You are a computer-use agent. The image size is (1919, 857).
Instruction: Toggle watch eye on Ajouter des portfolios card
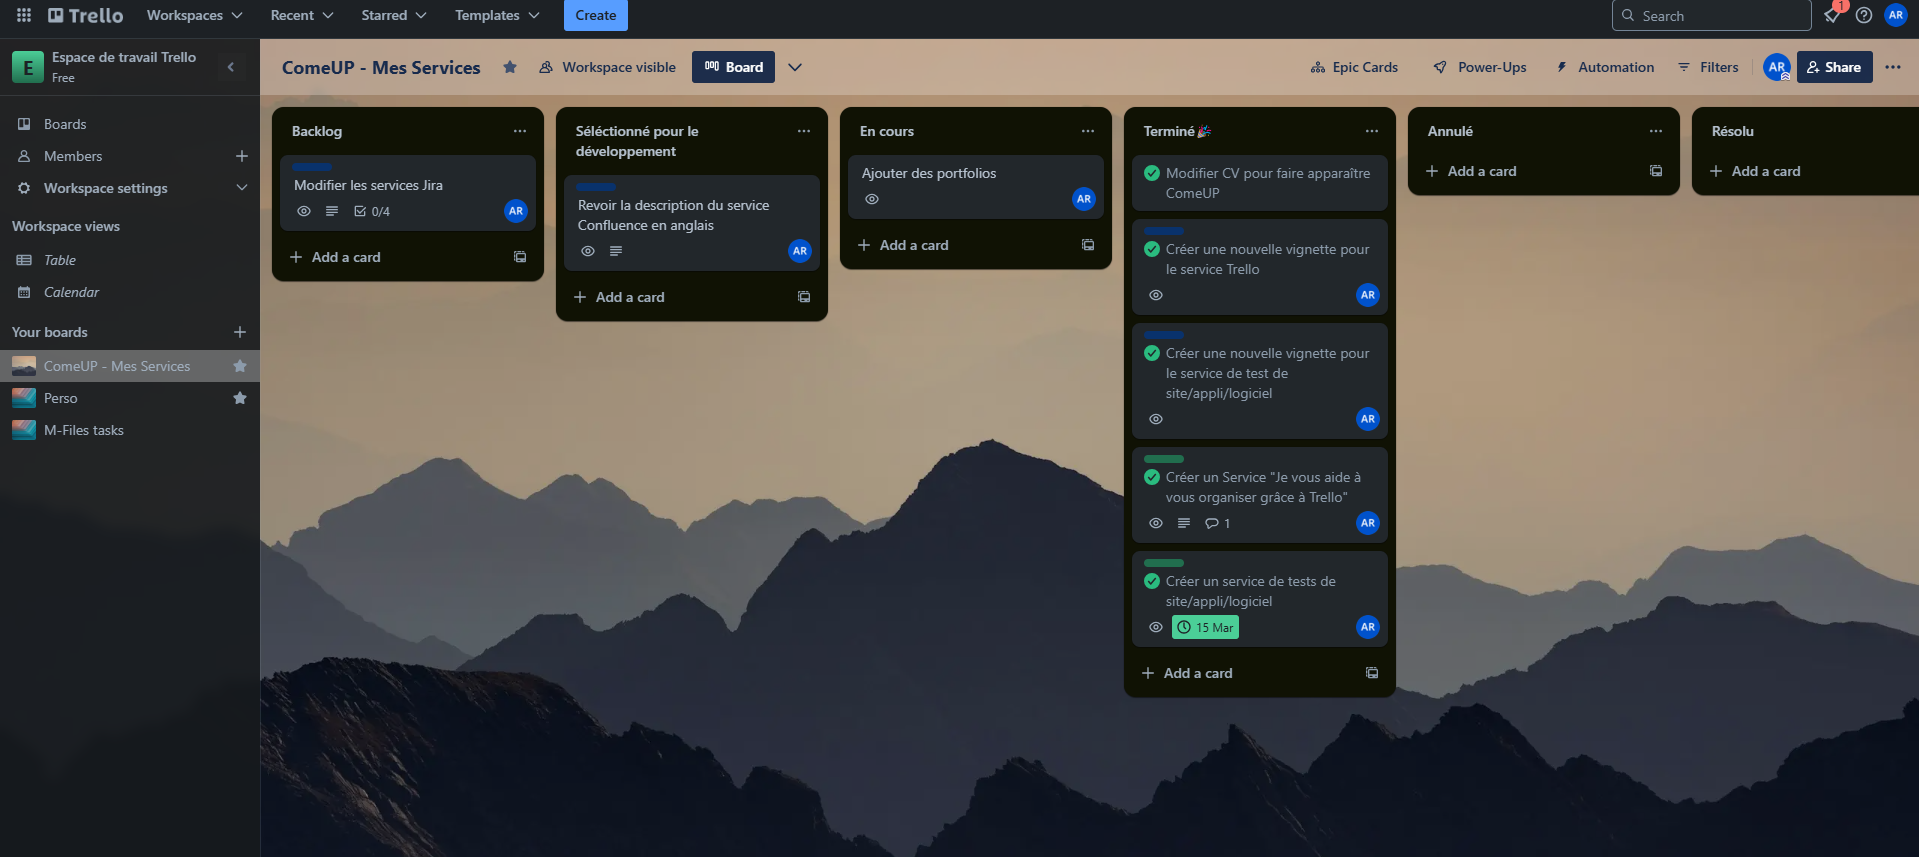tap(872, 199)
